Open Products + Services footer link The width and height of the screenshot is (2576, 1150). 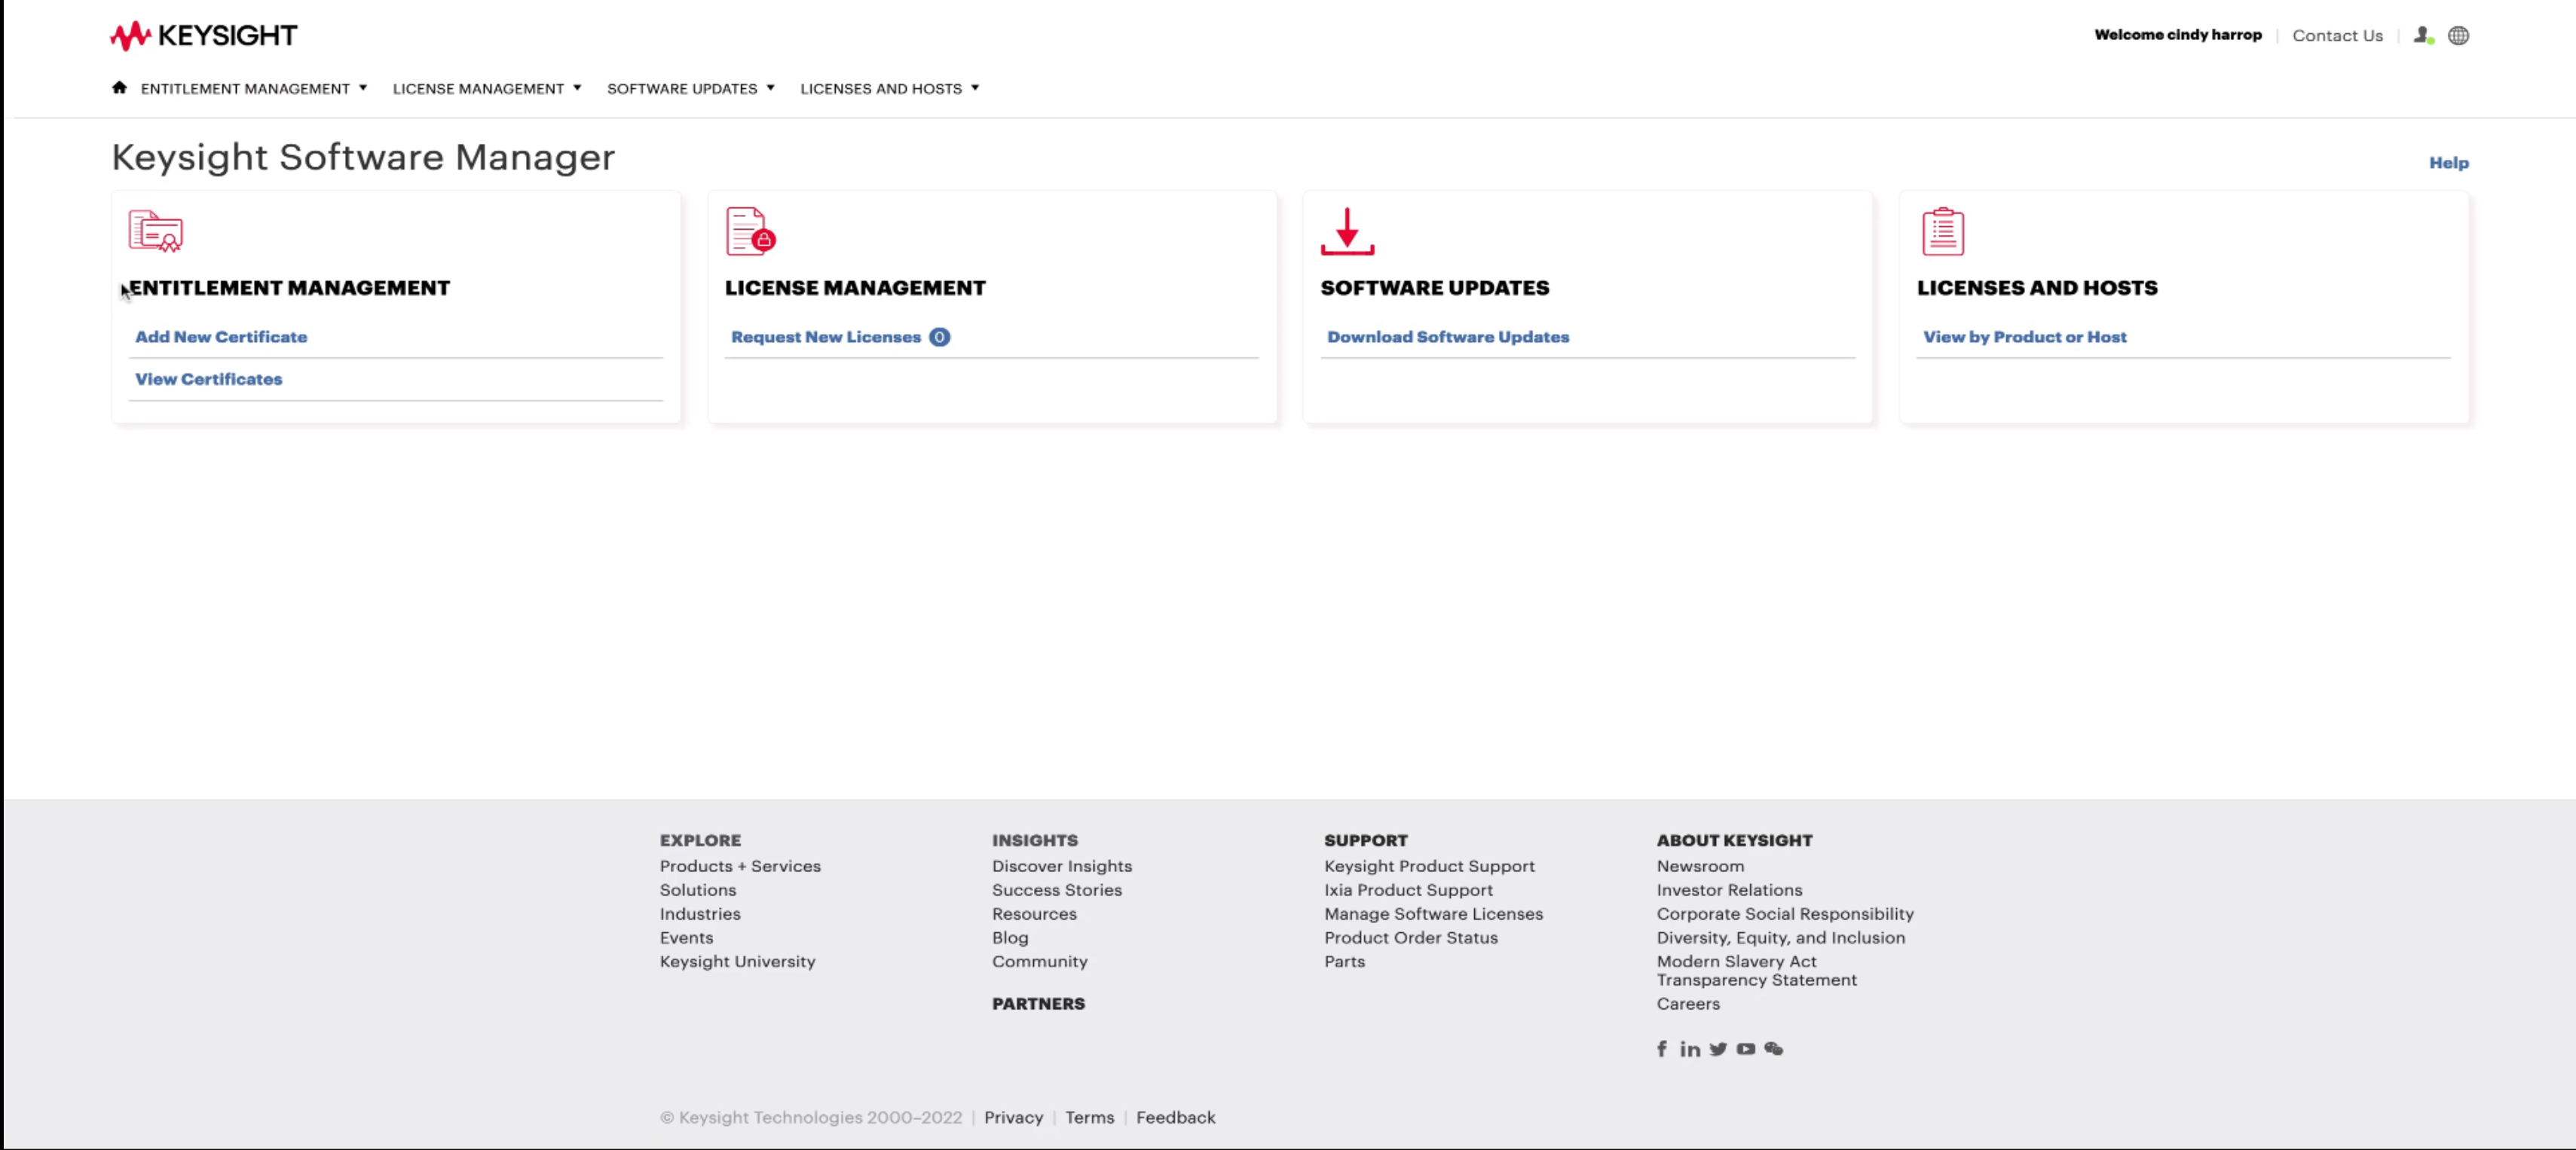[x=740, y=866]
